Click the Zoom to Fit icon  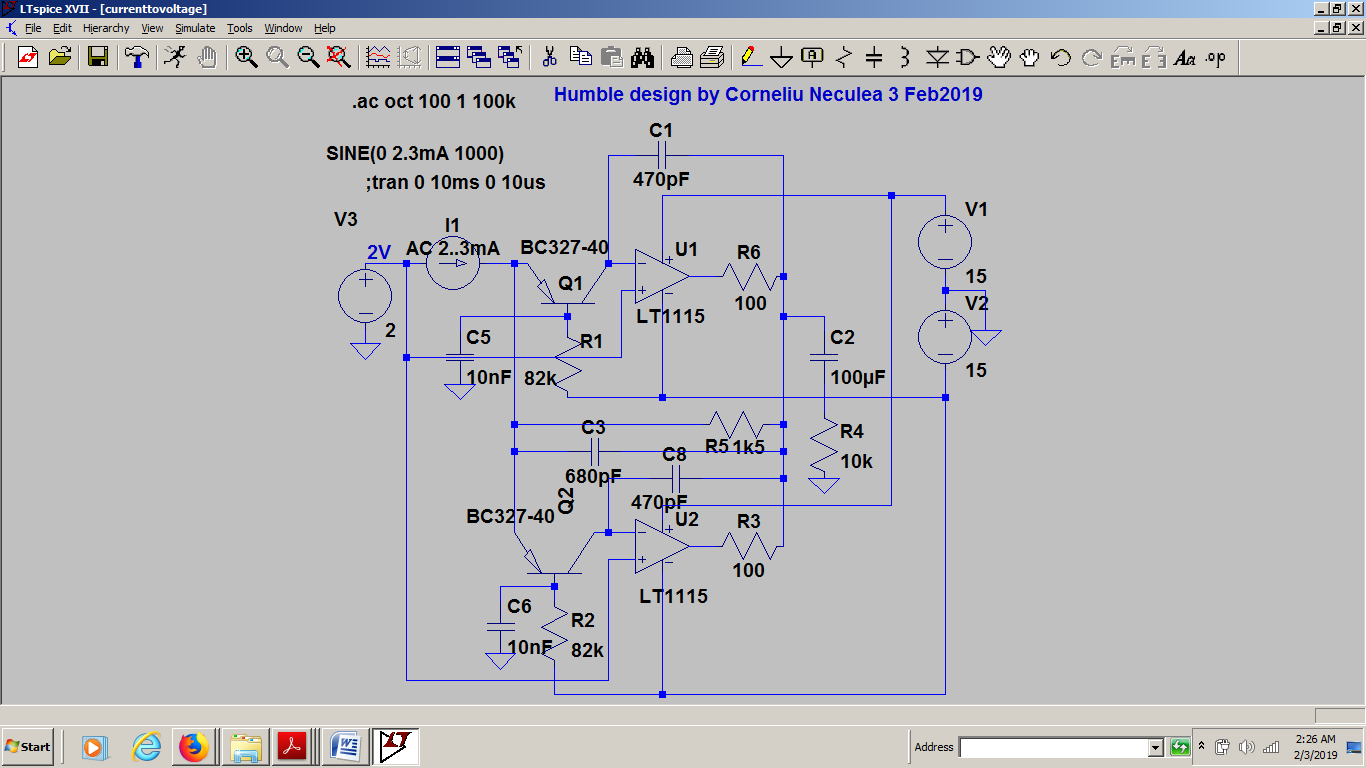[x=339, y=57]
